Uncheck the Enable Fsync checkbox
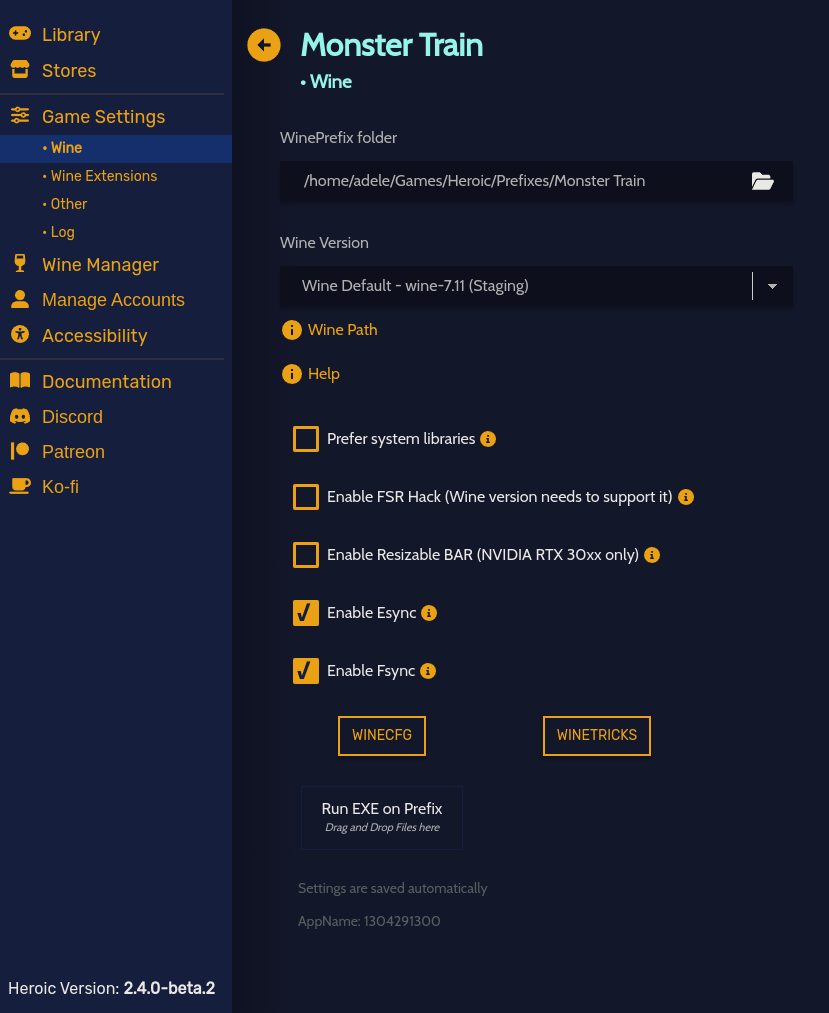This screenshot has width=829, height=1013. 306,671
